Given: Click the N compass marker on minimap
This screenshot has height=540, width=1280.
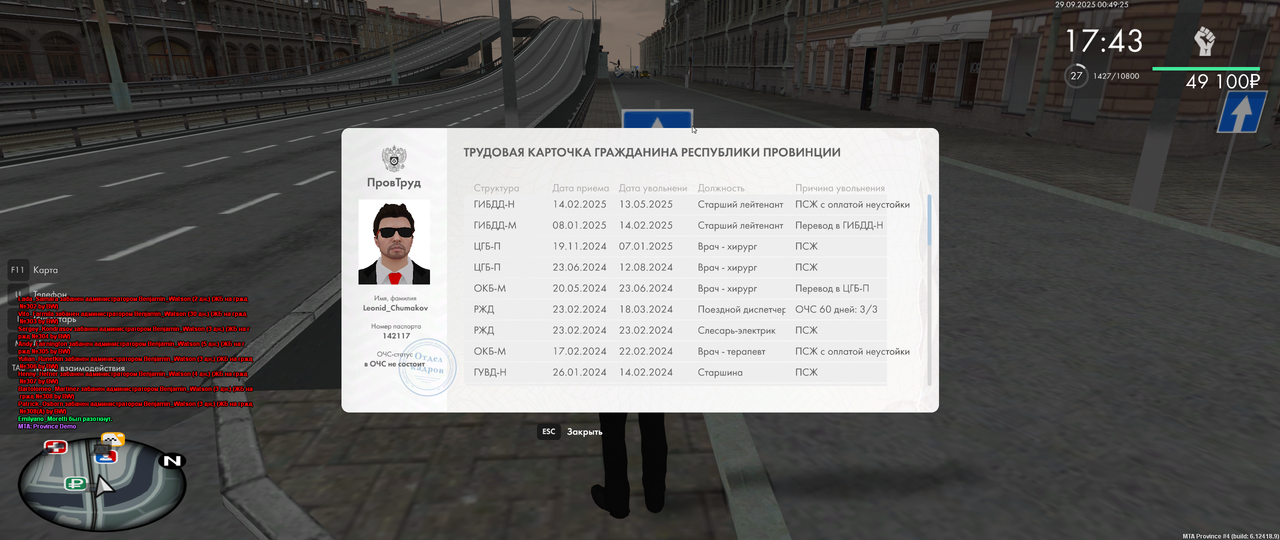Looking at the screenshot, I should [172, 461].
